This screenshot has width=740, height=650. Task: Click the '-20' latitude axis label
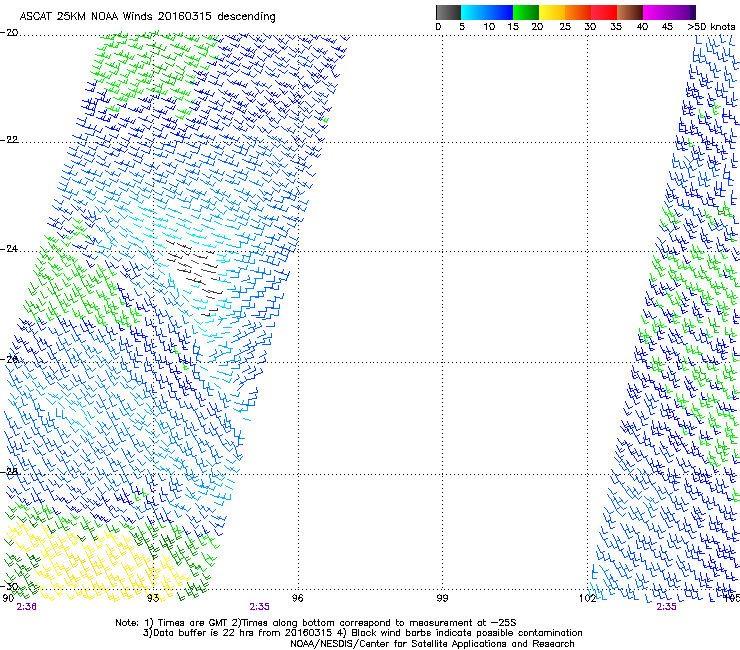(x=9, y=33)
